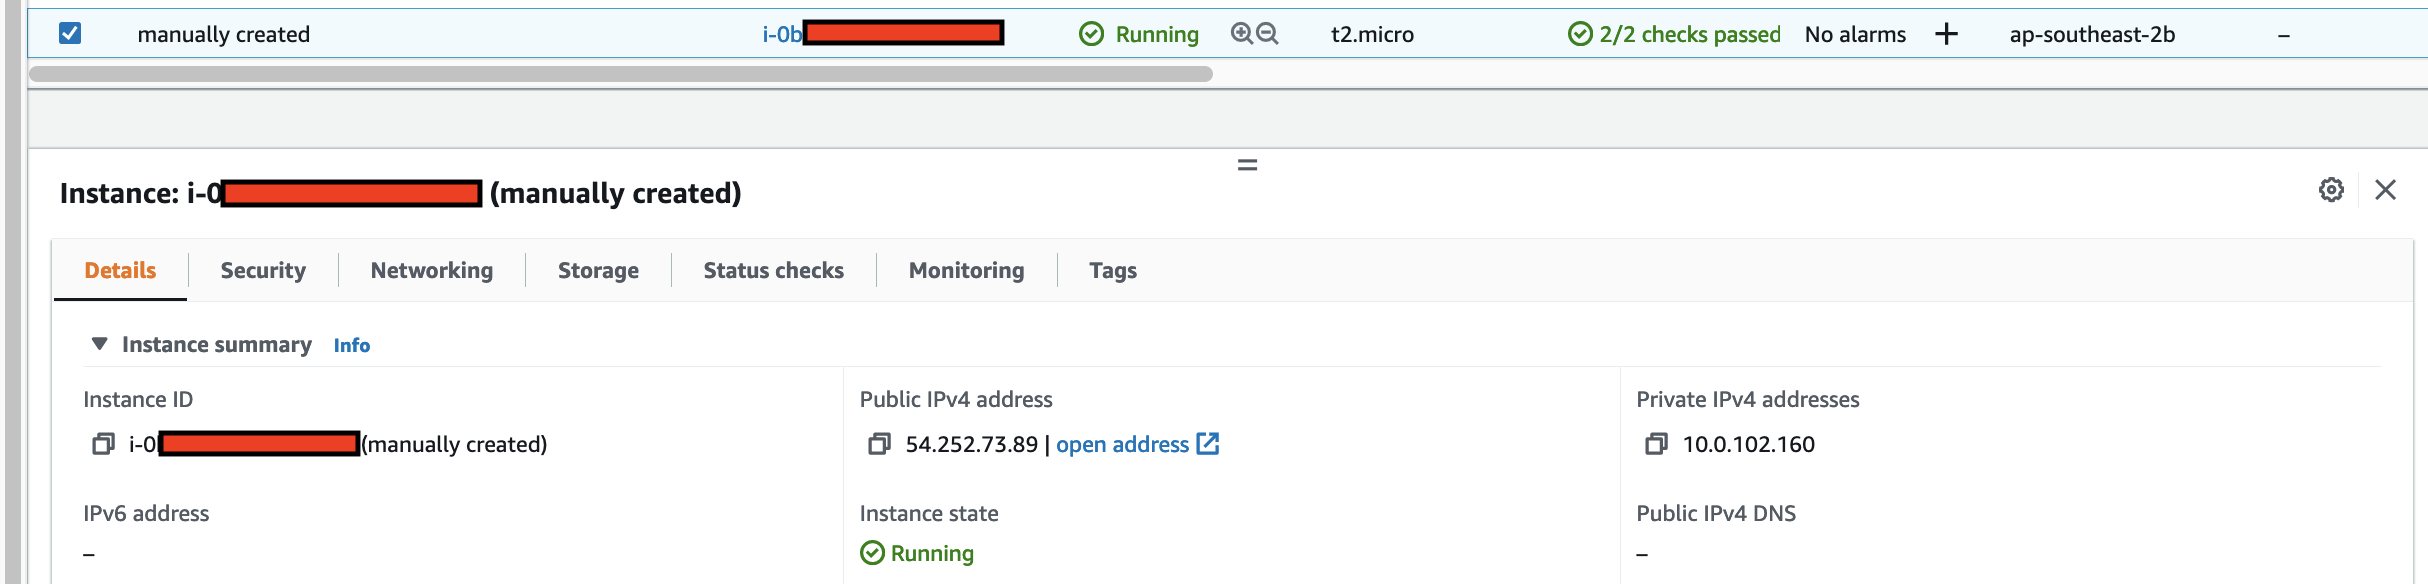Click the external link icon beside open address
2428x584 pixels.
coord(1208,443)
